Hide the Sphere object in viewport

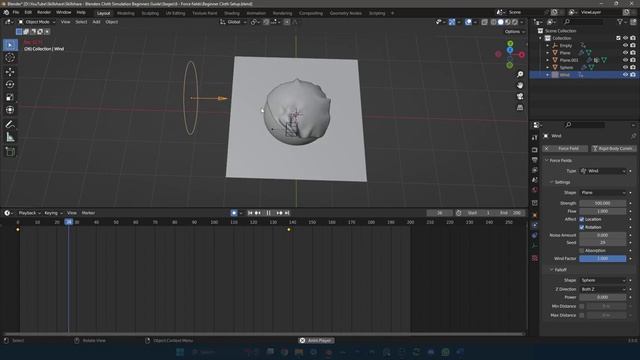tap(625, 67)
